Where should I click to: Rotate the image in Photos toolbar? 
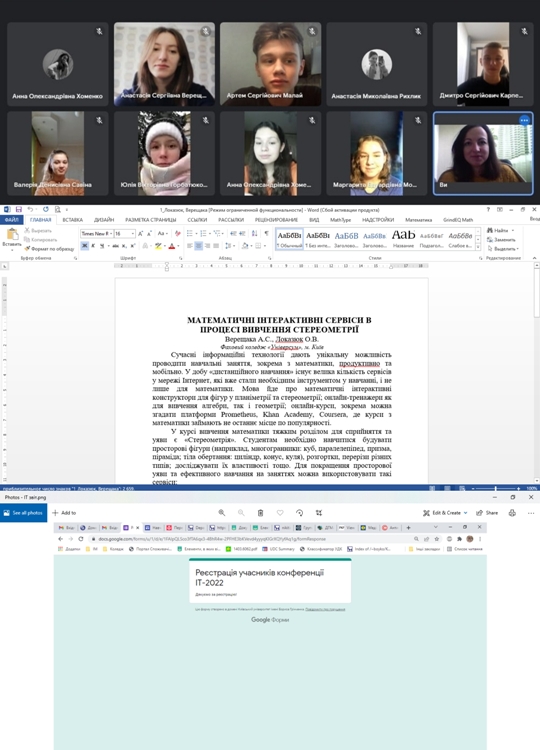coord(299,513)
